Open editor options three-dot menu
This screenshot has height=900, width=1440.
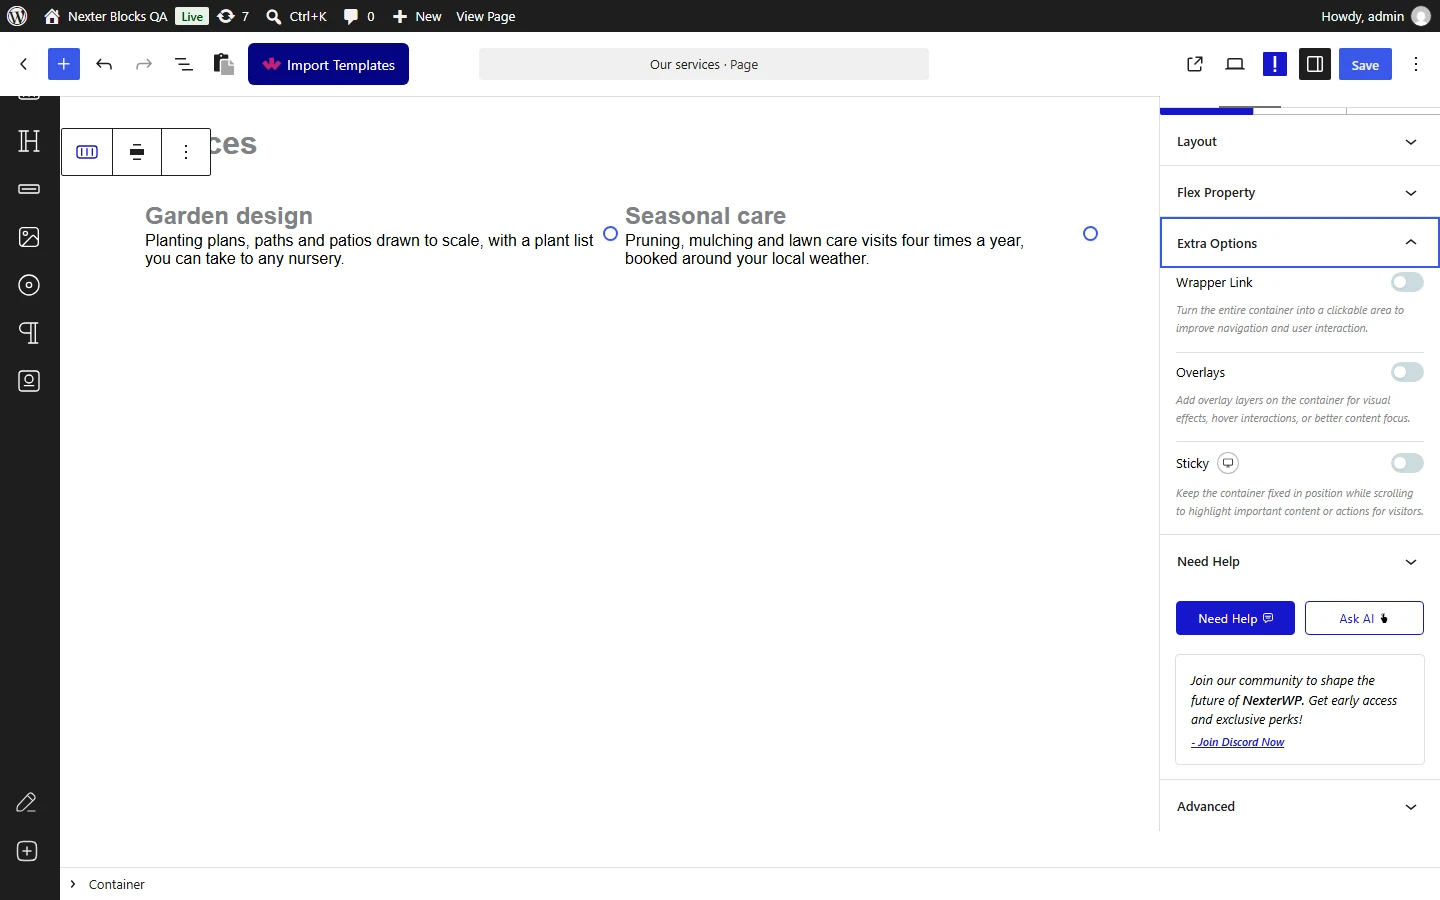click(x=1416, y=64)
